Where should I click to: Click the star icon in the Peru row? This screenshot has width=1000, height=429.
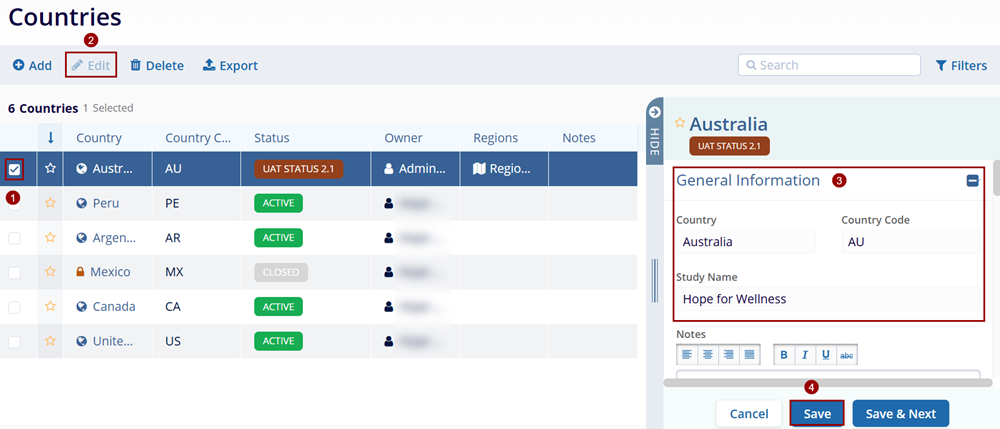[50, 203]
